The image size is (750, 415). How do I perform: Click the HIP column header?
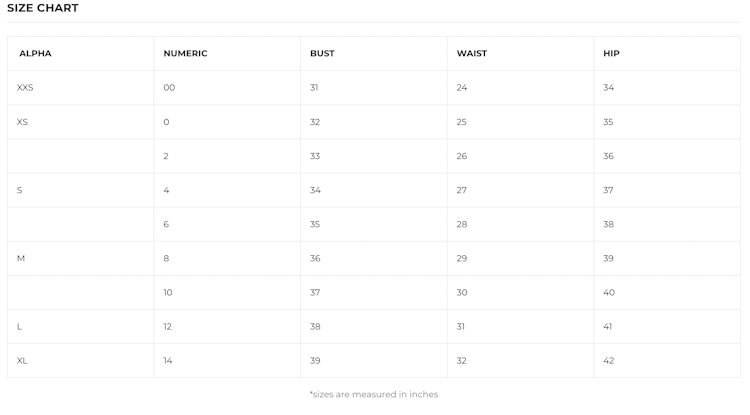[611, 53]
